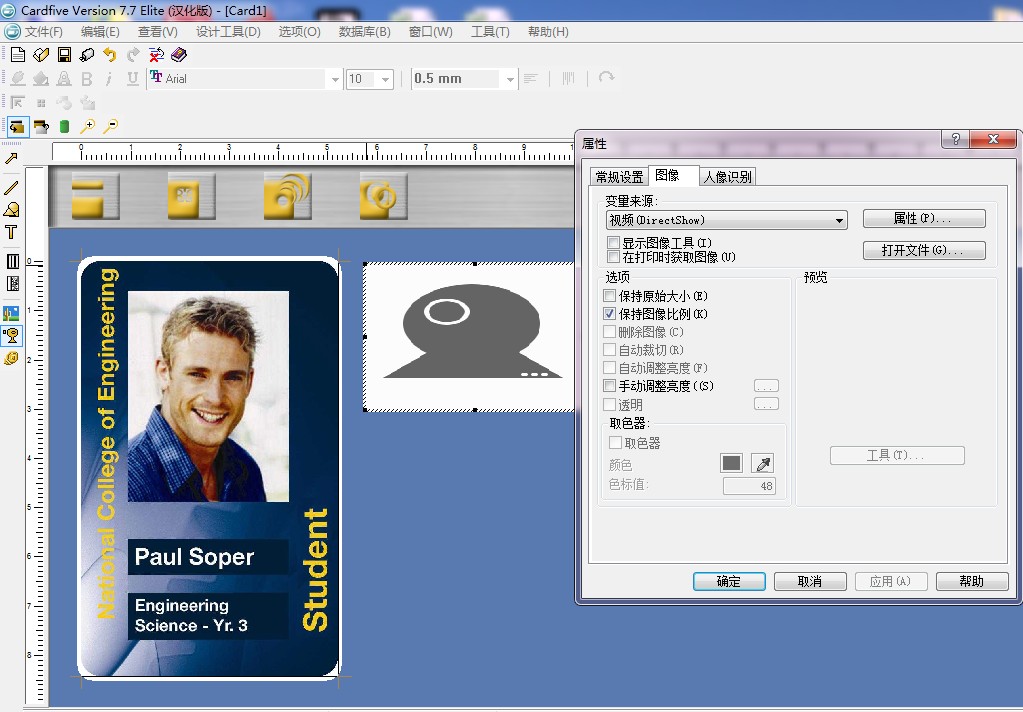
Task: Select the Image picture tool
Action: (11, 313)
